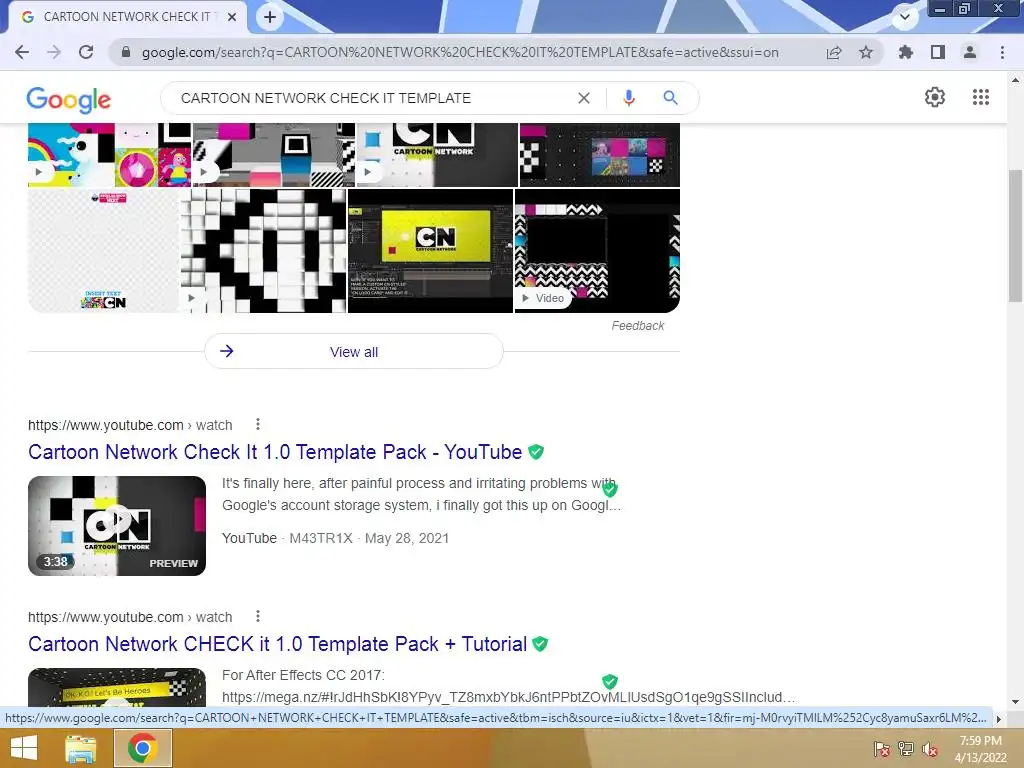Open the zigzag pattern Video thumbnail
Screen dimensions: 1024x768
[598, 251]
